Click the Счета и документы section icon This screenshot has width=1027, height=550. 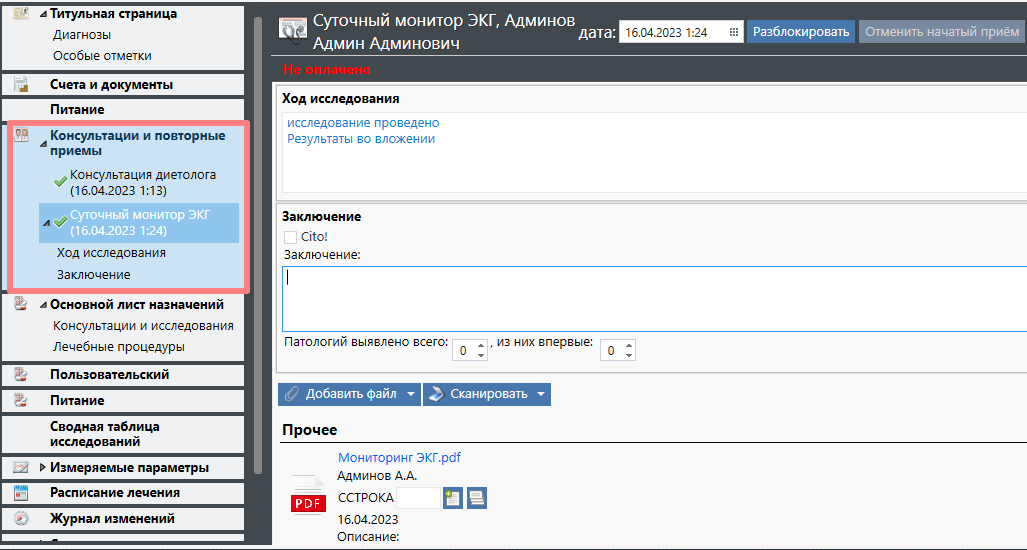click(21, 85)
